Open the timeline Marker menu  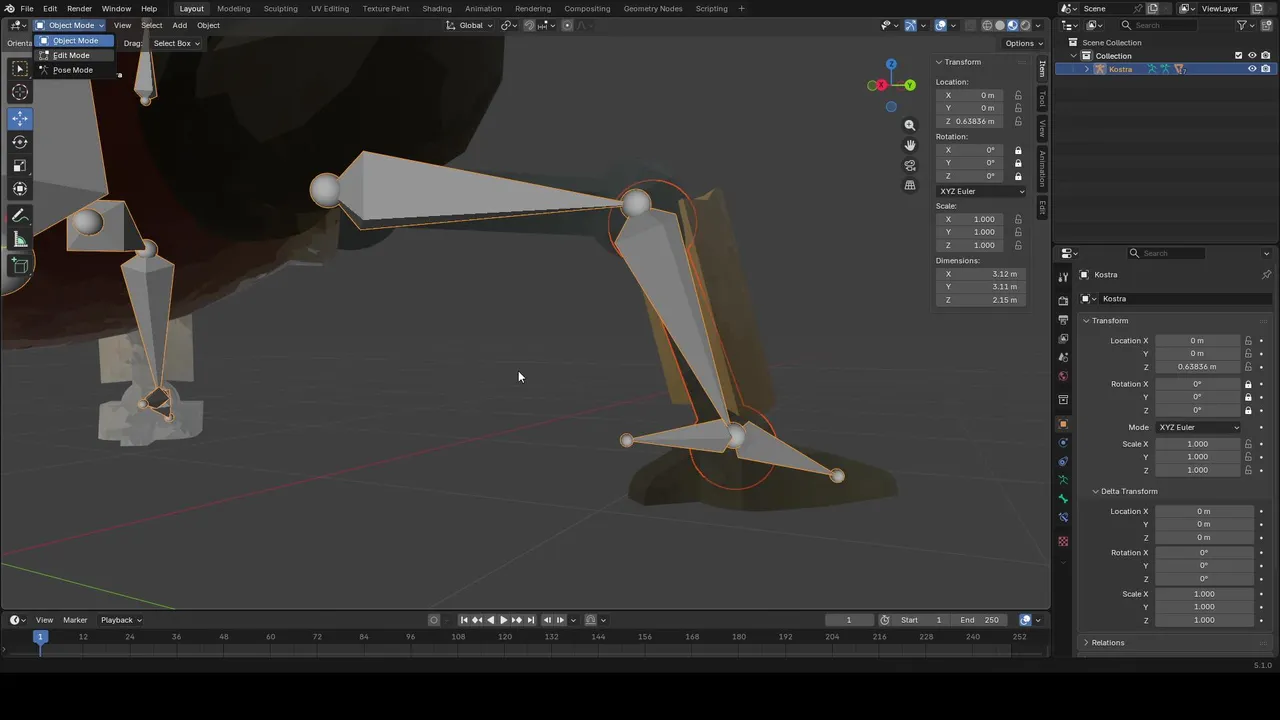75,620
